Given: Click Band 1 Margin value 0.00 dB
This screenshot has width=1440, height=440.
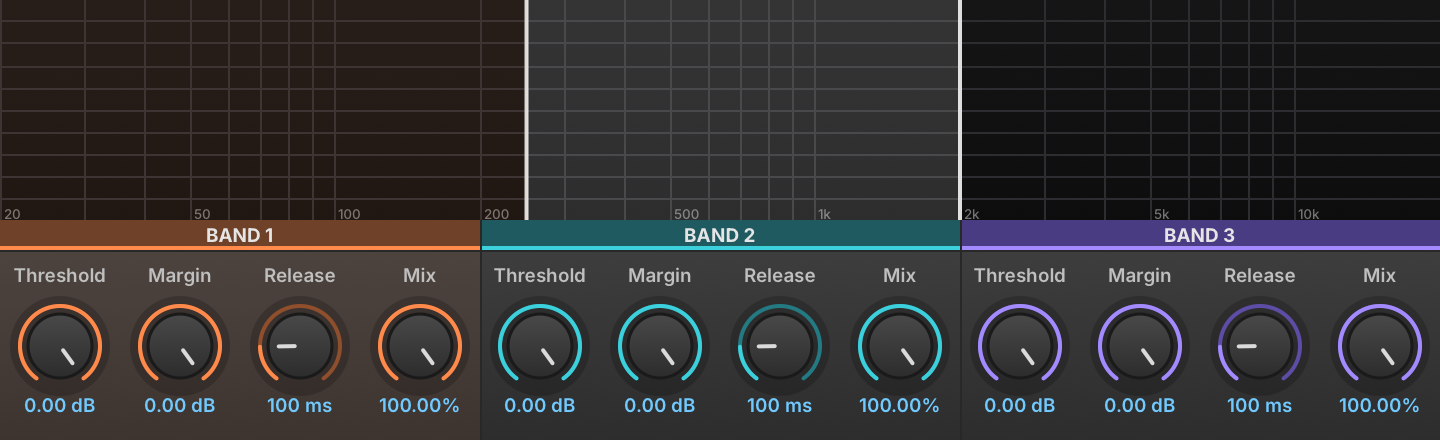Looking at the screenshot, I should [180, 406].
